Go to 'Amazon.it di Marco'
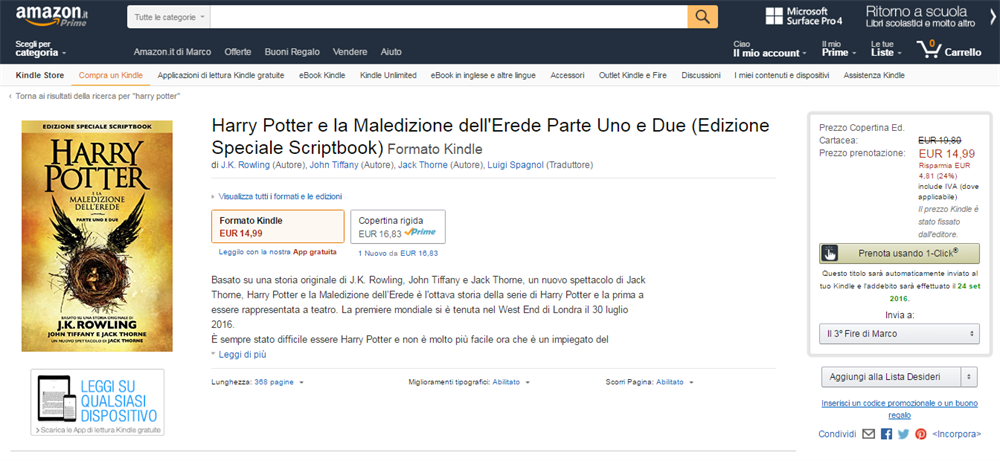 click(x=172, y=52)
